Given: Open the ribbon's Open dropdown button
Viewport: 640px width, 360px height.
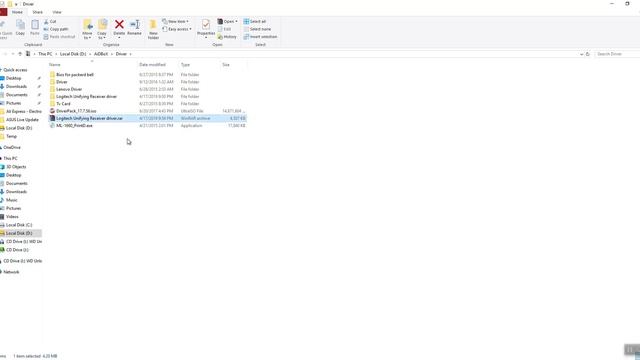Looking at the screenshot, I should pos(227,21).
